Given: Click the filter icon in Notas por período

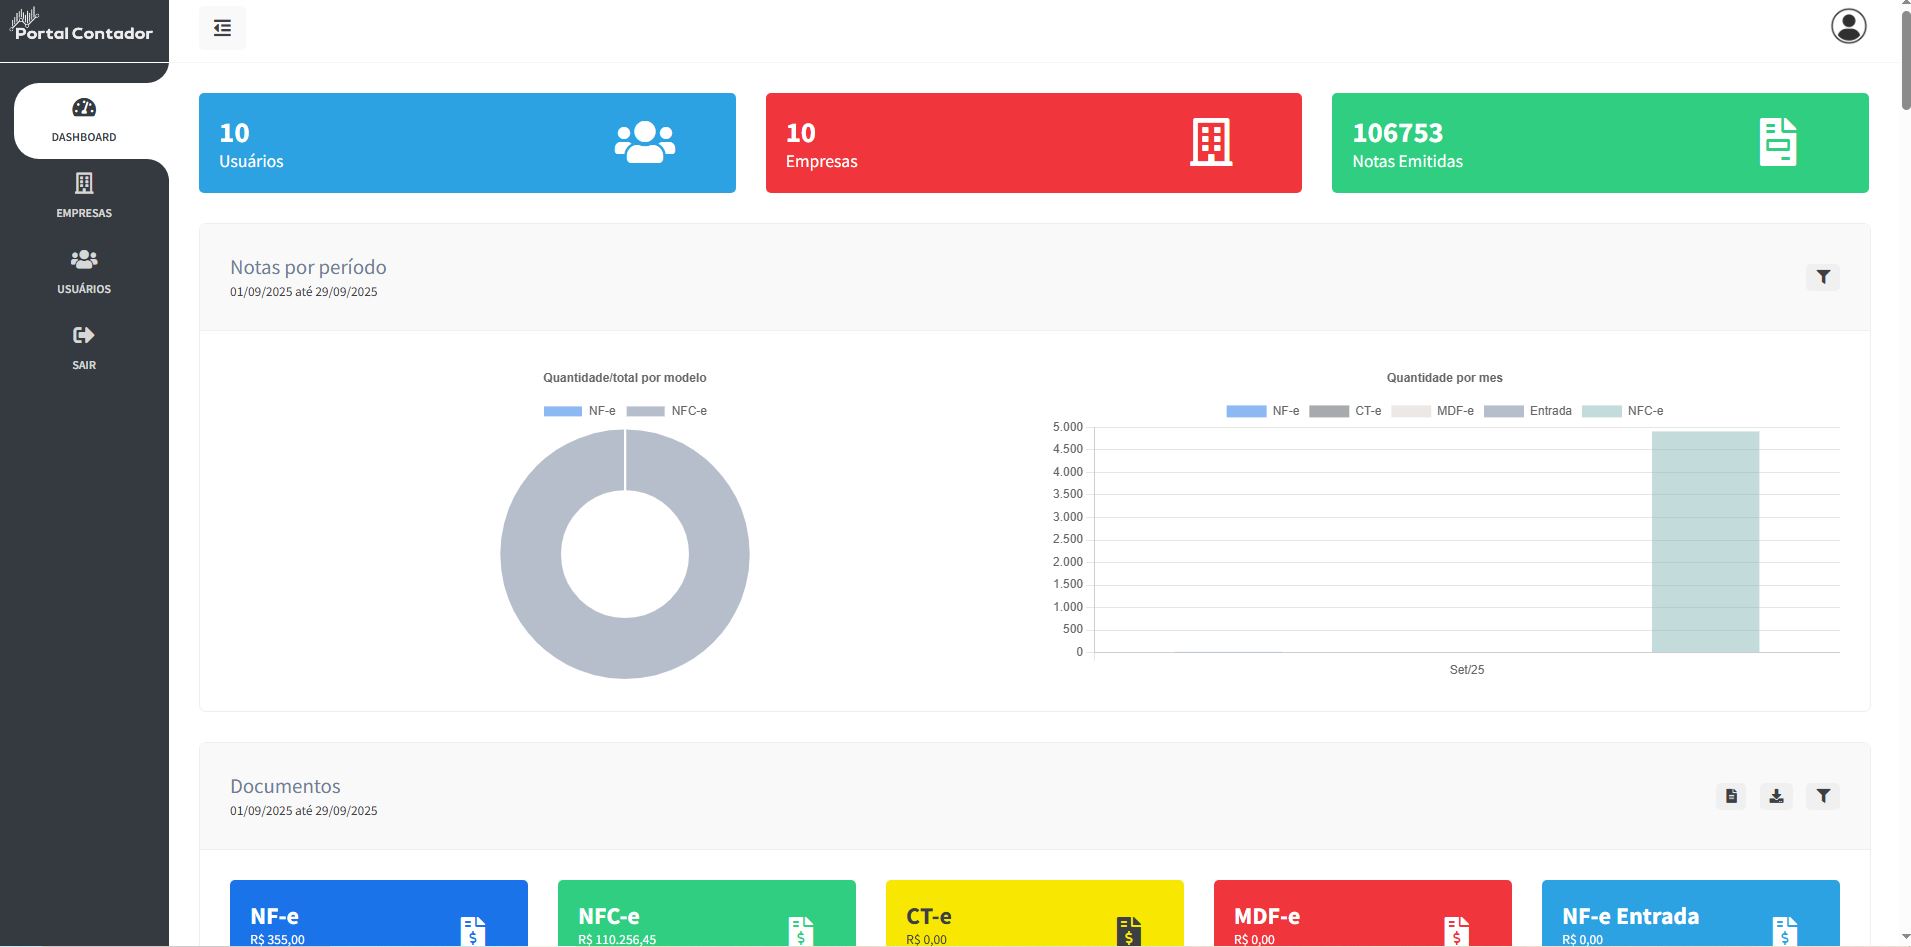Looking at the screenshot, I should pos(1822,277).
